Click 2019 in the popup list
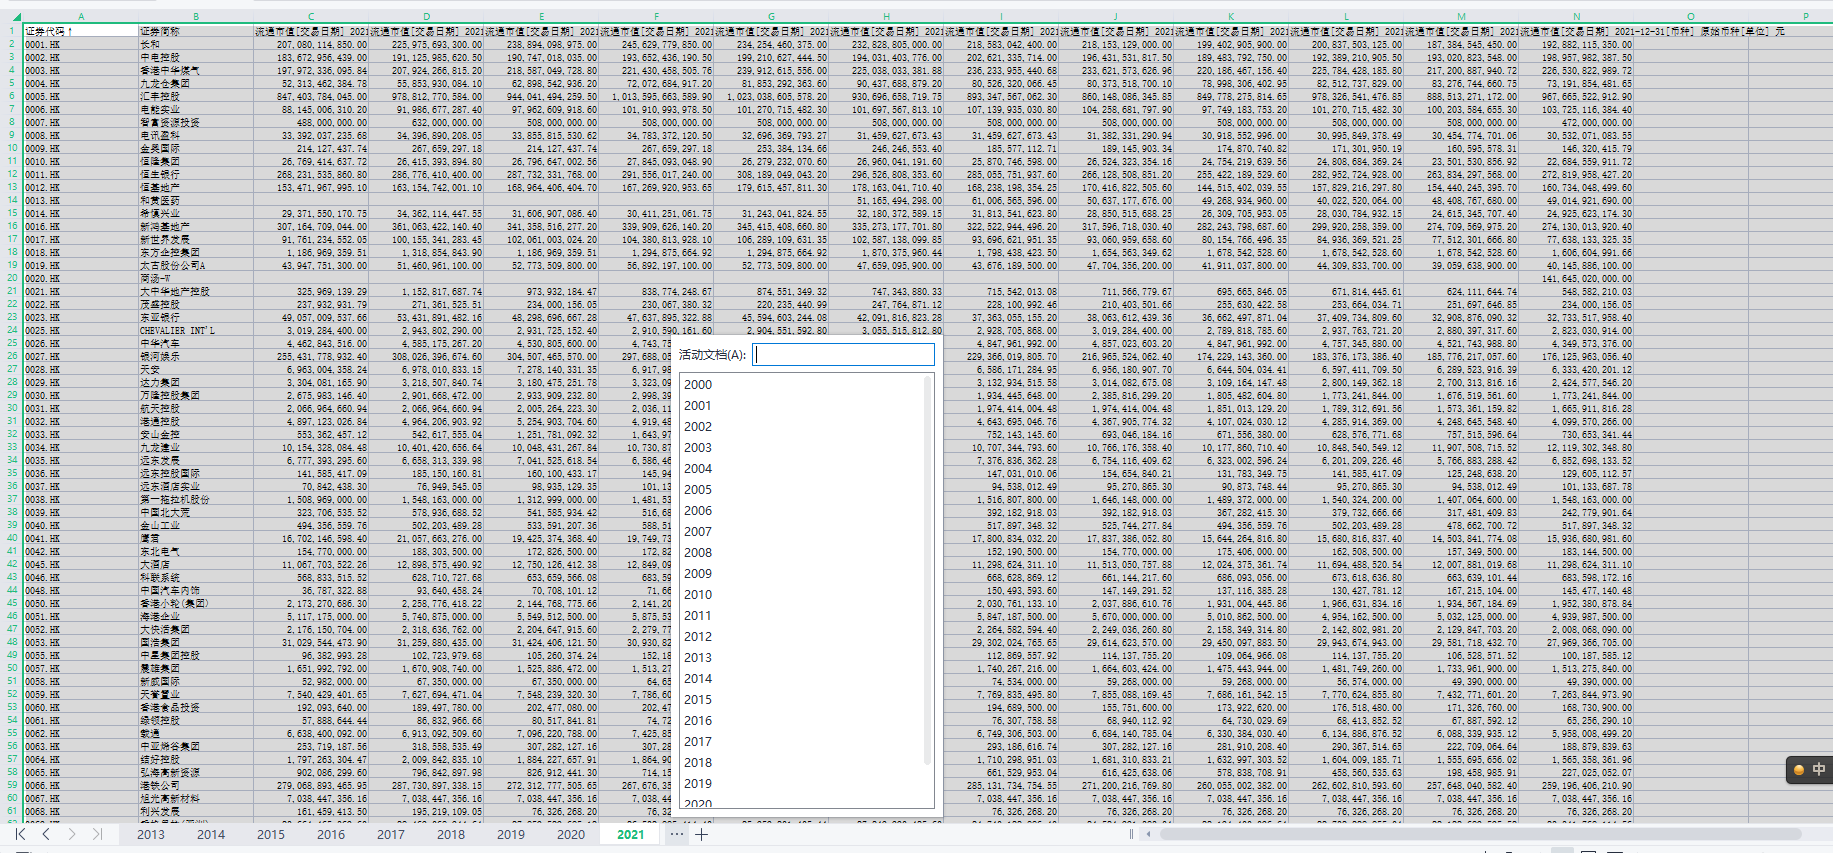 click(x=698, y=784)
